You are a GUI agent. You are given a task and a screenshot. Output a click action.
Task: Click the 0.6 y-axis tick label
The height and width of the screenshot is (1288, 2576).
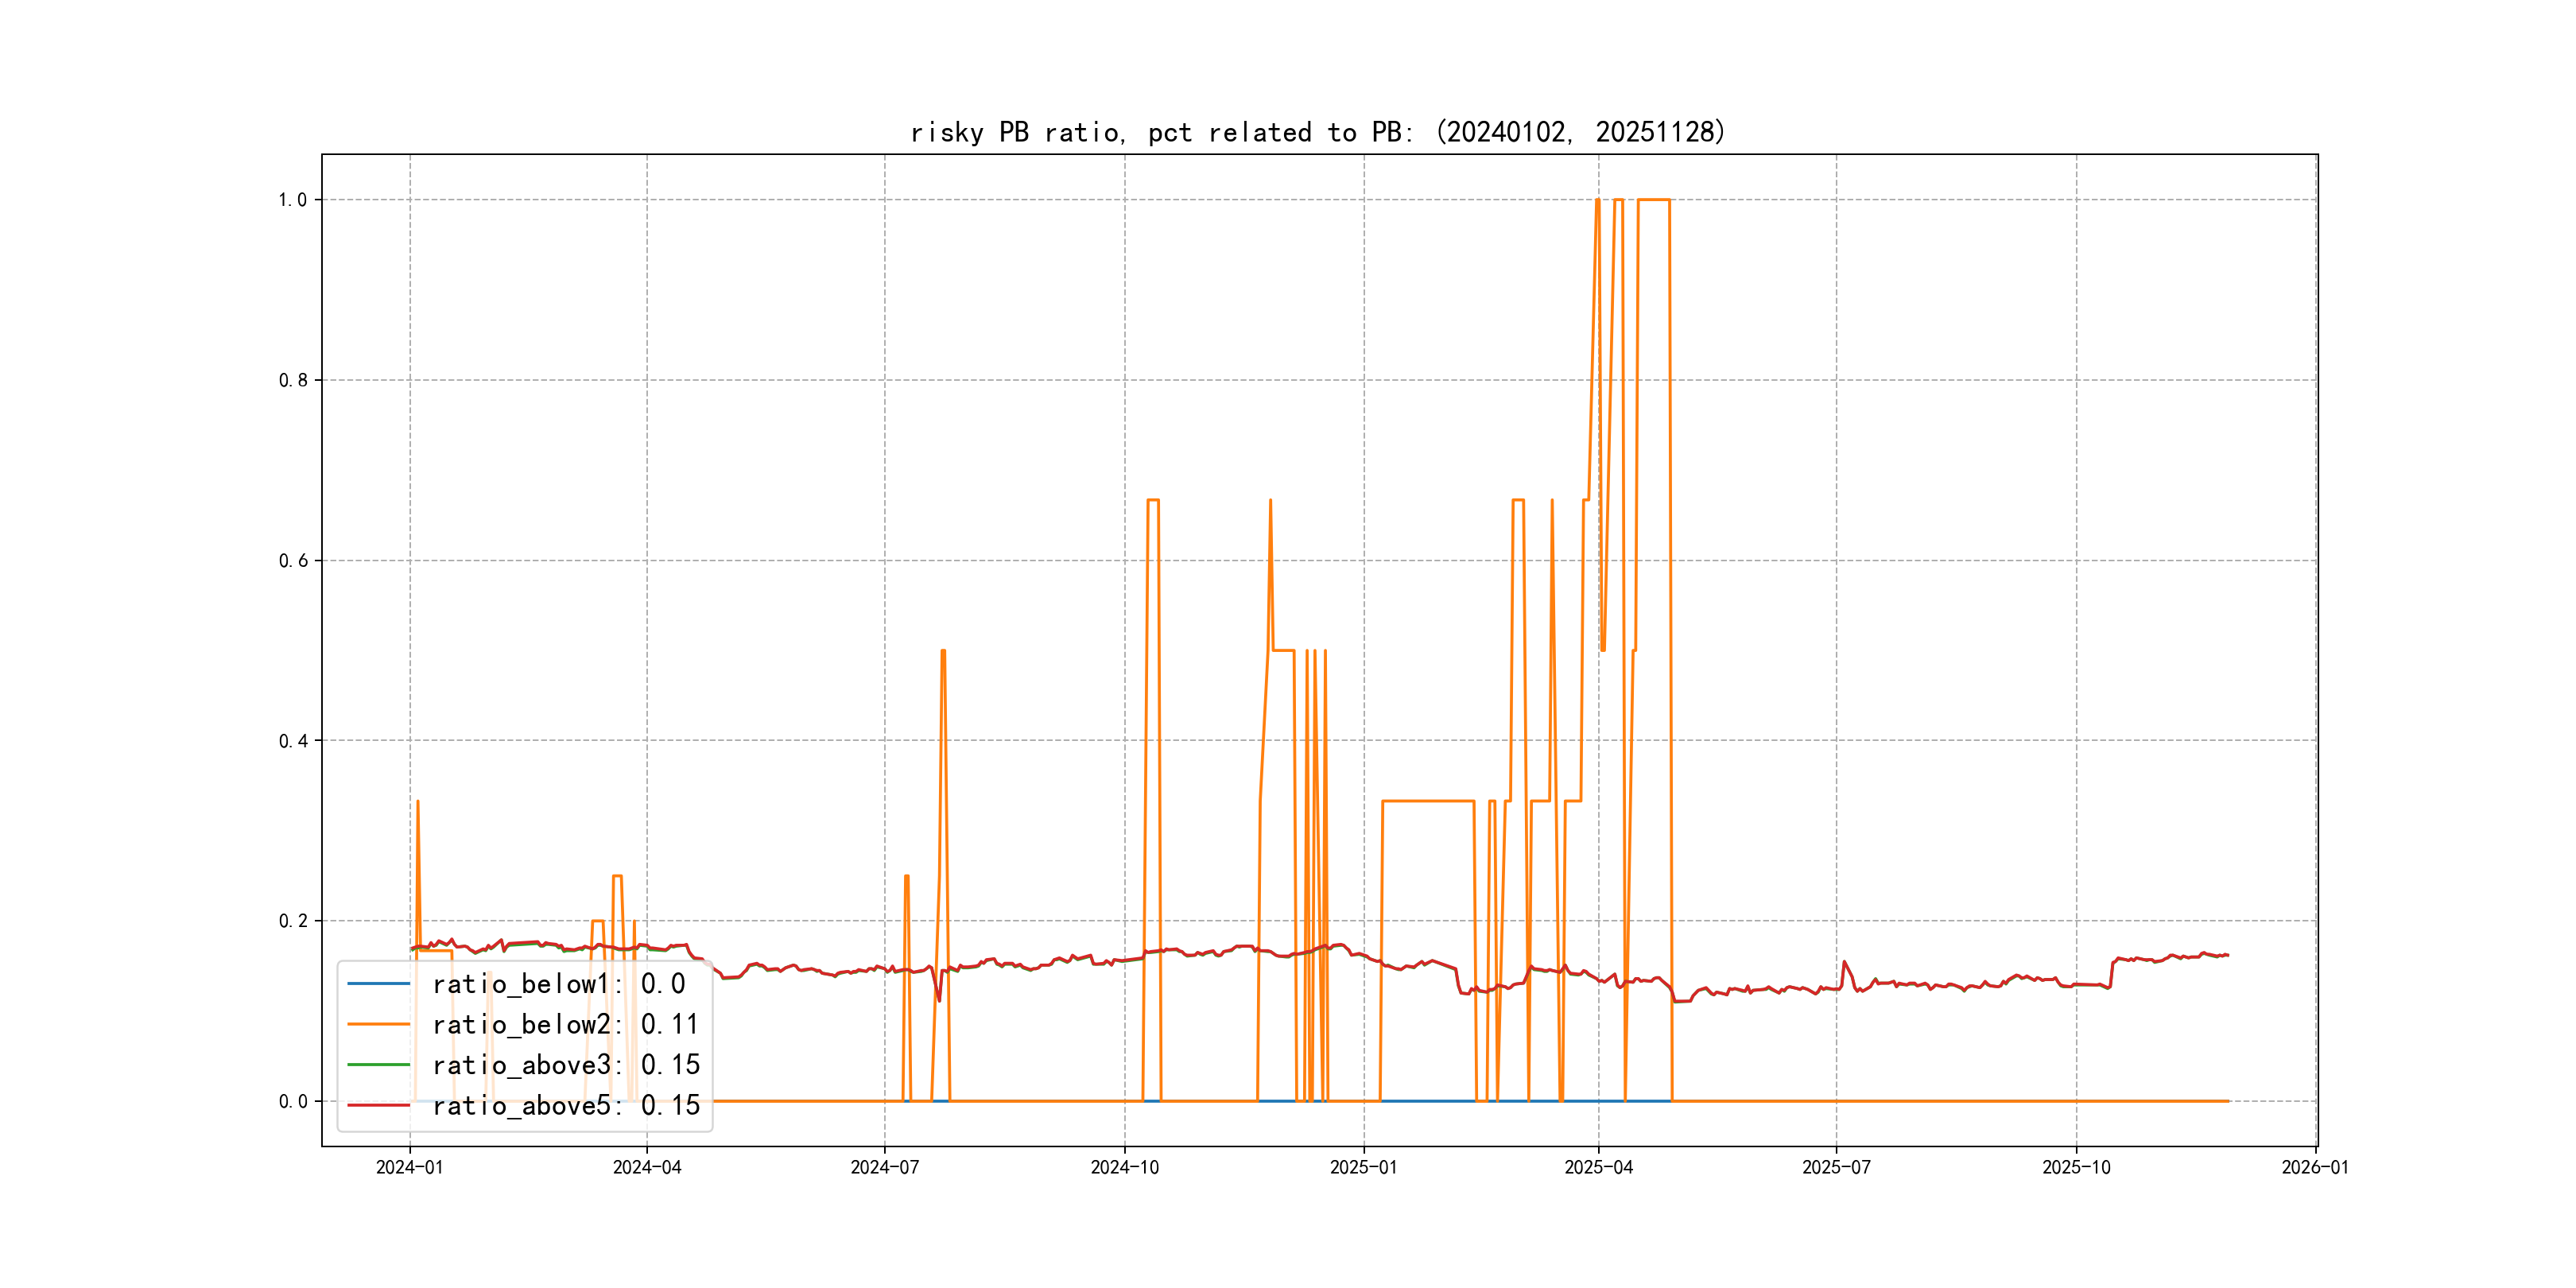pos(293,561)
